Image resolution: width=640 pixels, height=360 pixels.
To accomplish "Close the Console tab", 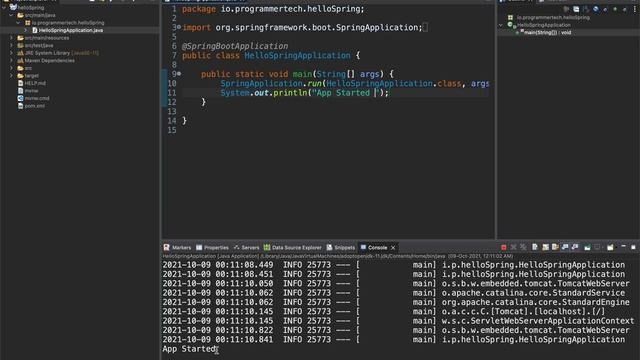I will pos(393,248).
